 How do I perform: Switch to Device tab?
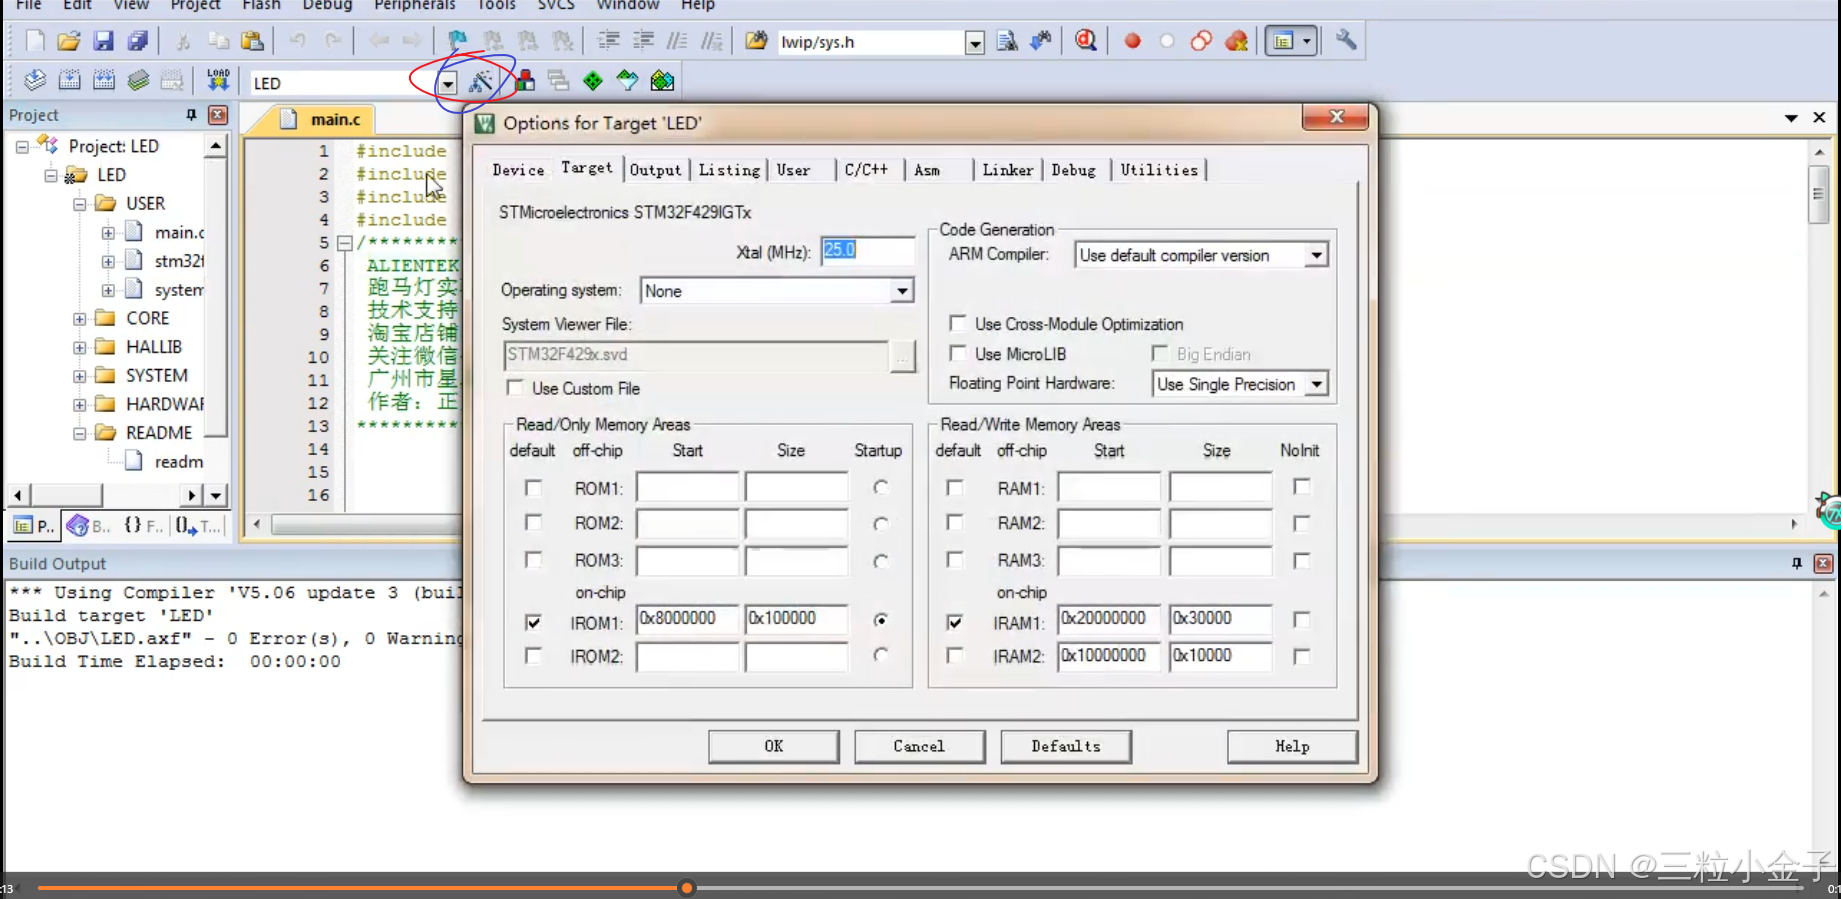[x=518, y=170]
